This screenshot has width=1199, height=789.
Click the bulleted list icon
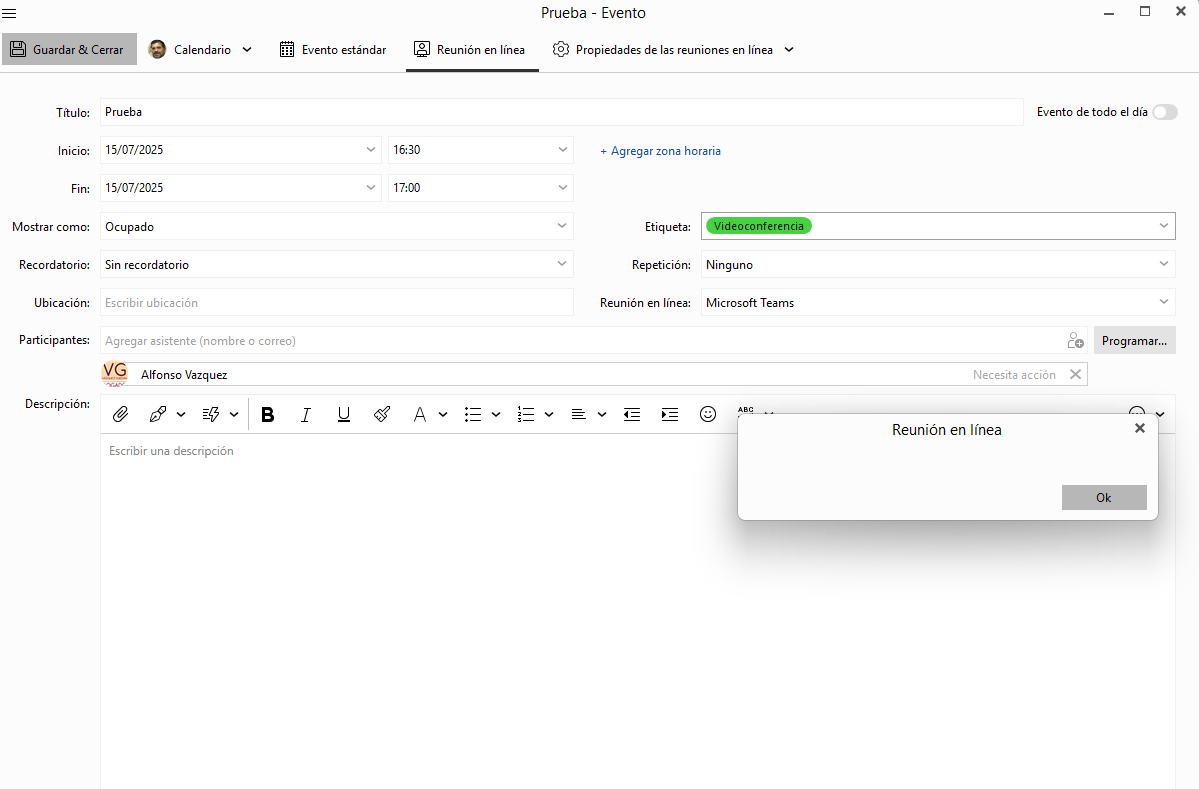tap(473, 414)
